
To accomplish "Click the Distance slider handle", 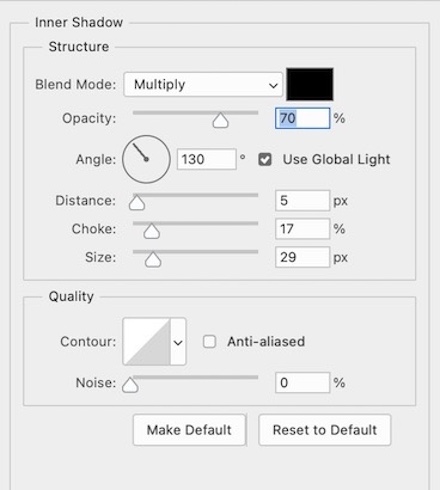I will coord(137,202).
